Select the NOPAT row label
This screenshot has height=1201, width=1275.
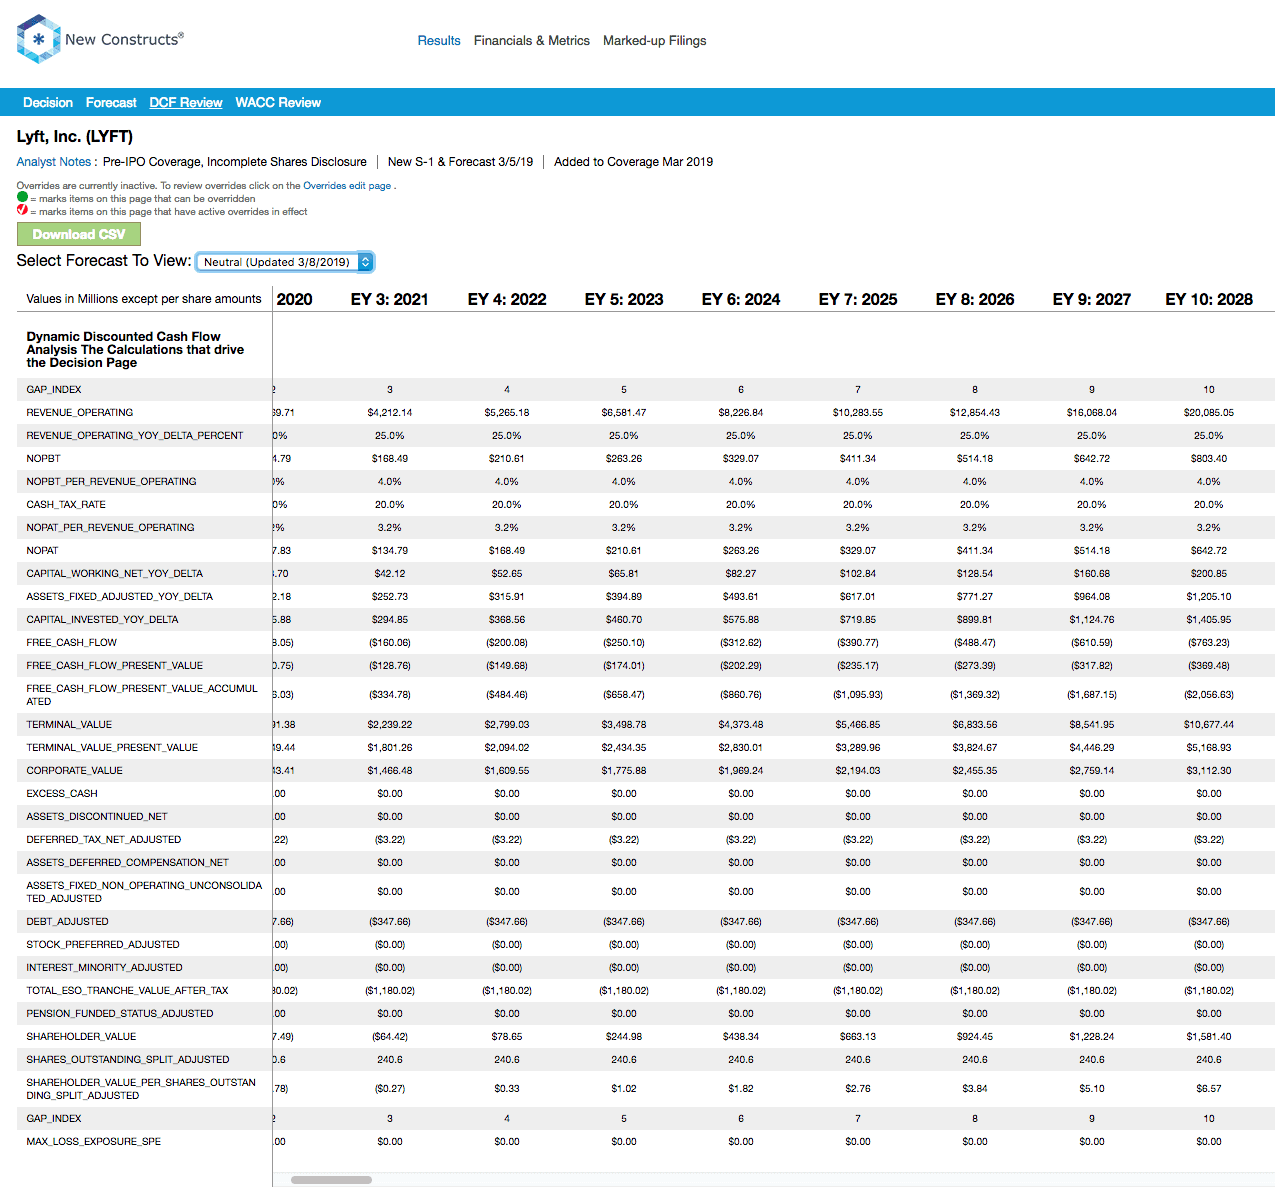[x=43, y=551]
